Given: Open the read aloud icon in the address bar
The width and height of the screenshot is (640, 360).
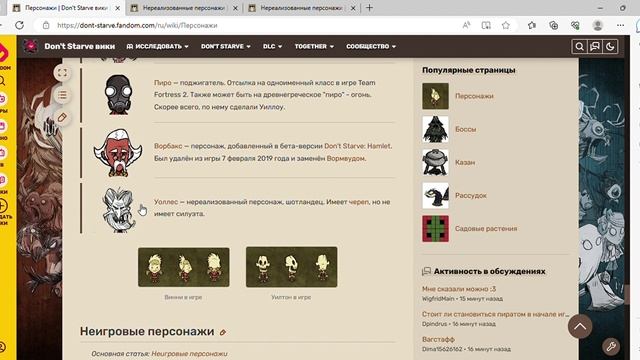Looking at the screenshot, I should click(466, 25).
